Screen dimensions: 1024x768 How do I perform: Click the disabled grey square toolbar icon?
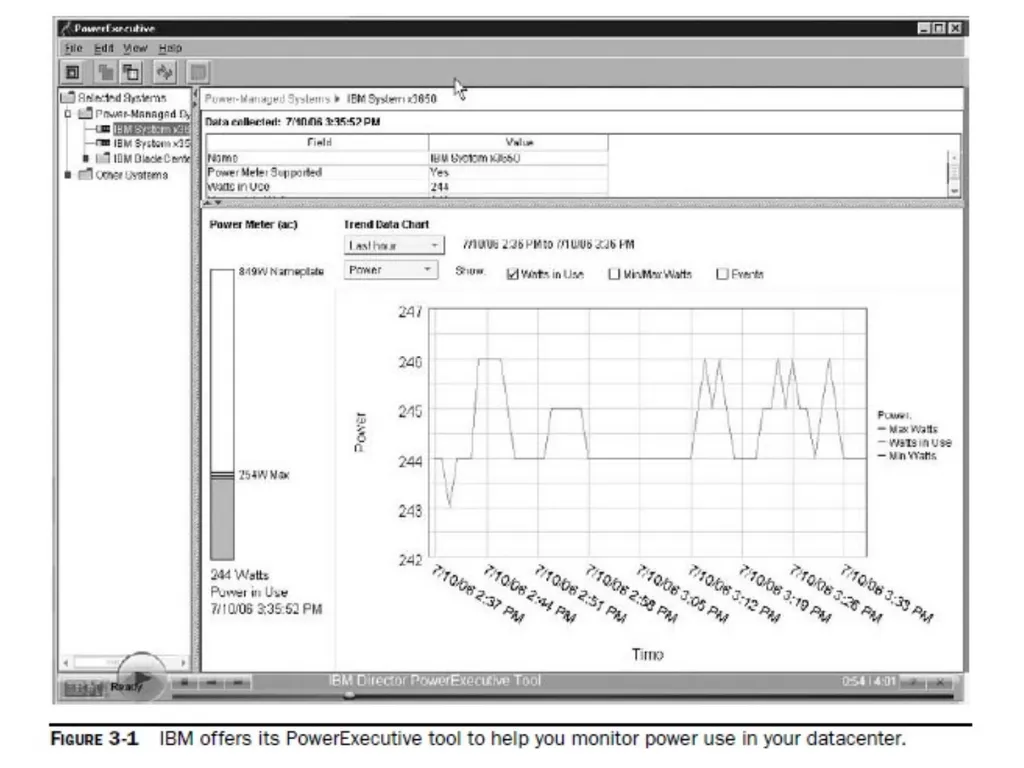[x=198, y=72]
